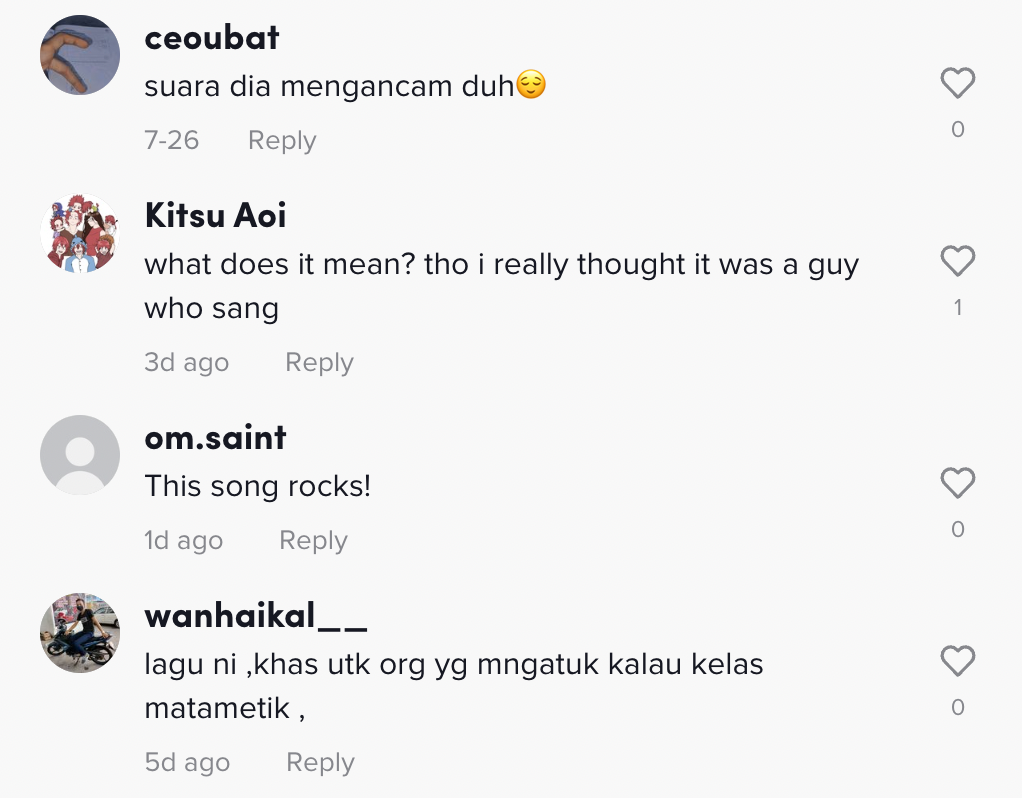1022x798 pixels.
Task: Open ceoubat's profile picture
Action: coord(80,55)
